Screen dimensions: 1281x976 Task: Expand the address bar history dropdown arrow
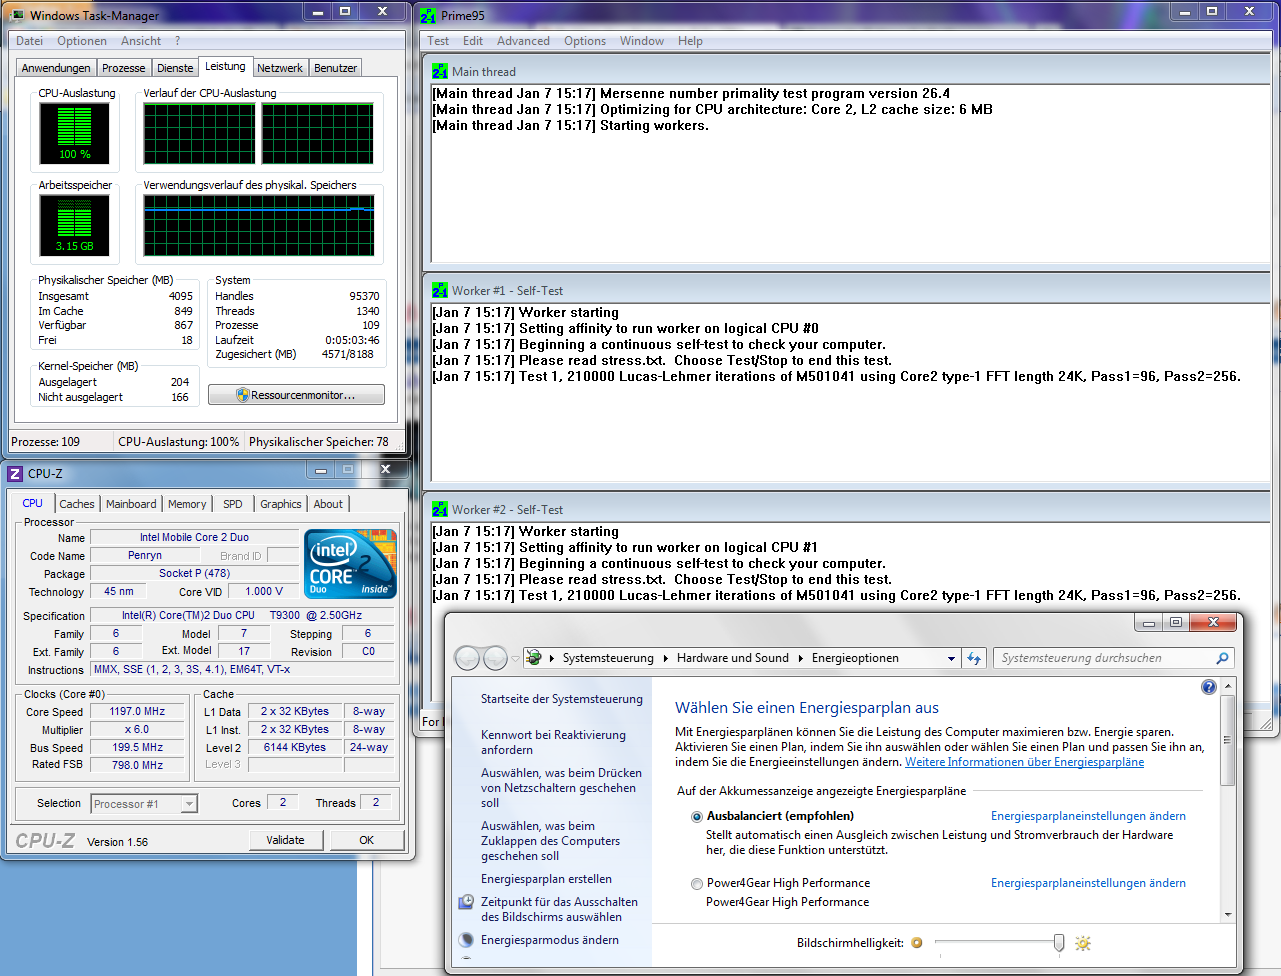click(951, 658)
